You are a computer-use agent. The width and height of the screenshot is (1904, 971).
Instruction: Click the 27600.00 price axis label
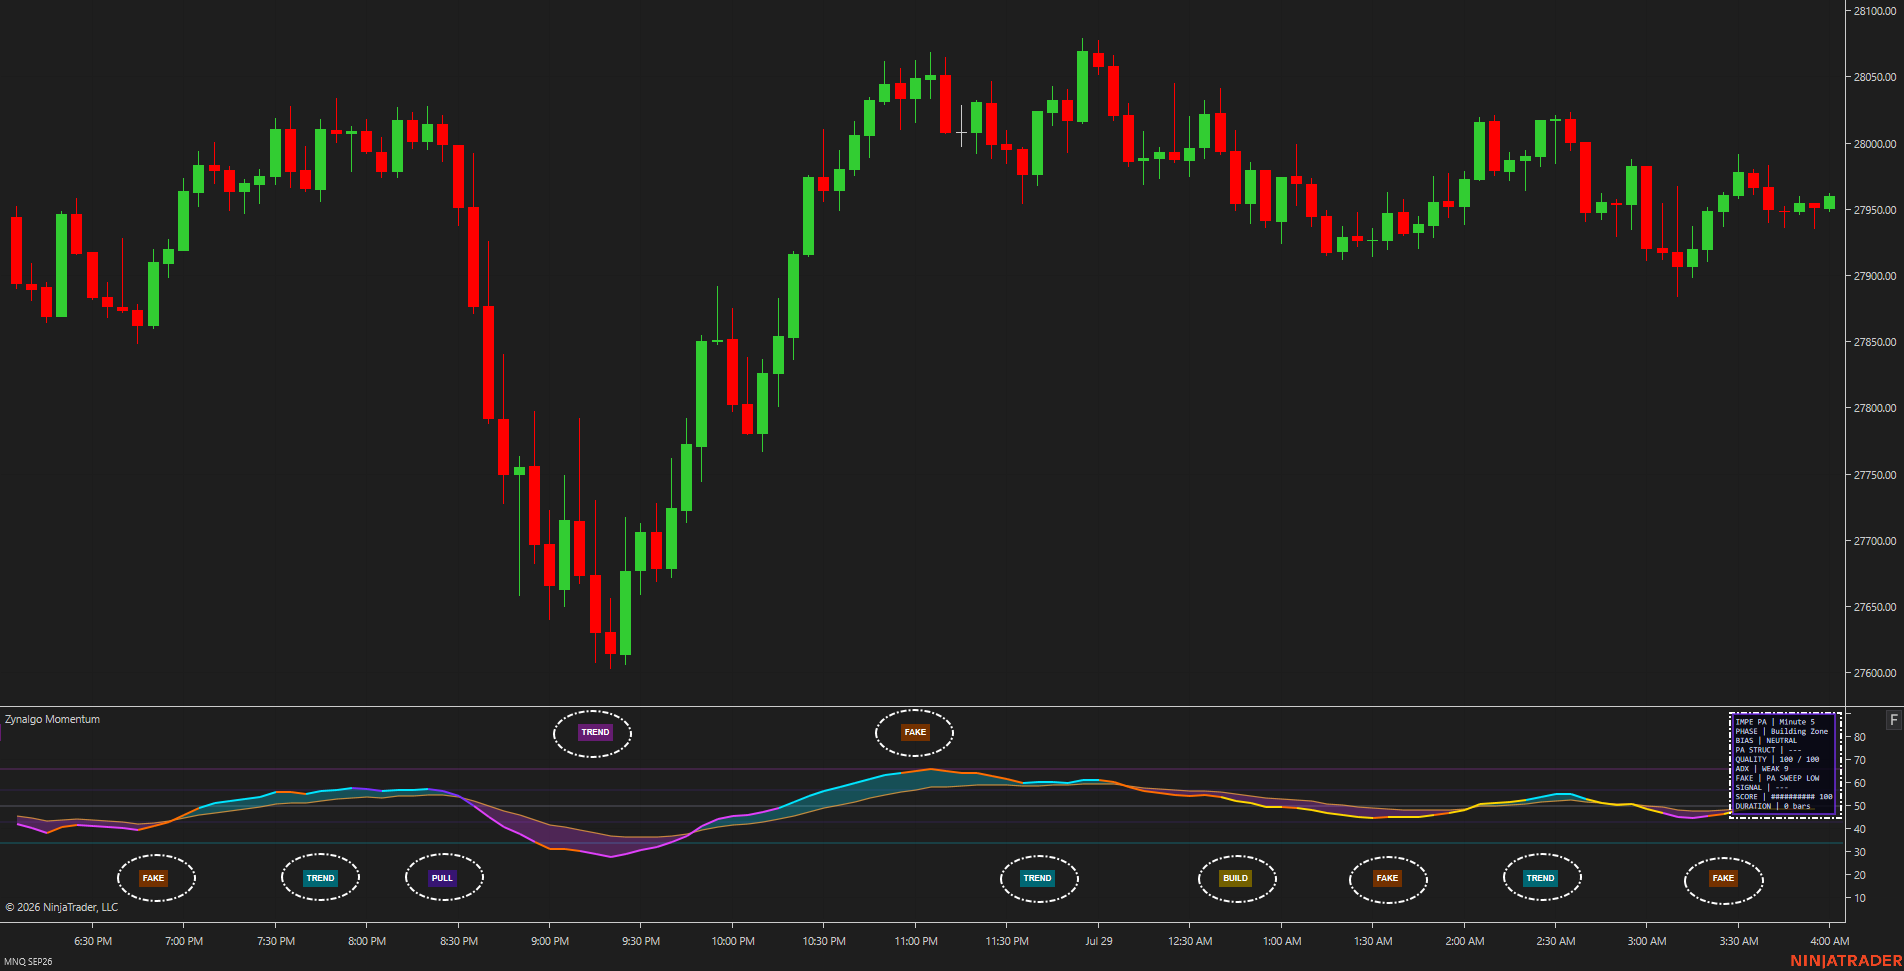pyautogui.click(x=1875, y=673)
